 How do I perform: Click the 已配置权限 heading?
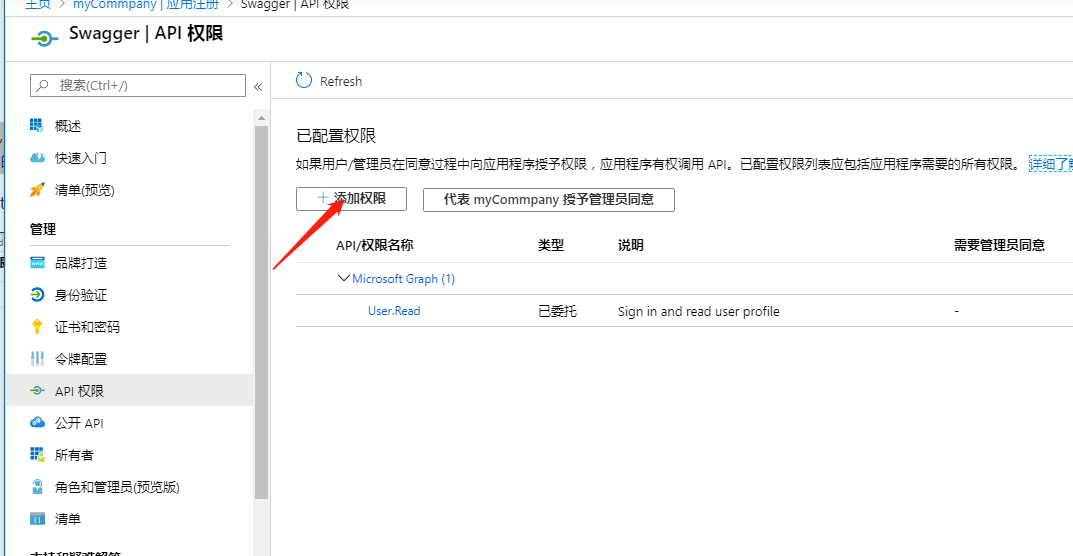(x=336, y=136)
